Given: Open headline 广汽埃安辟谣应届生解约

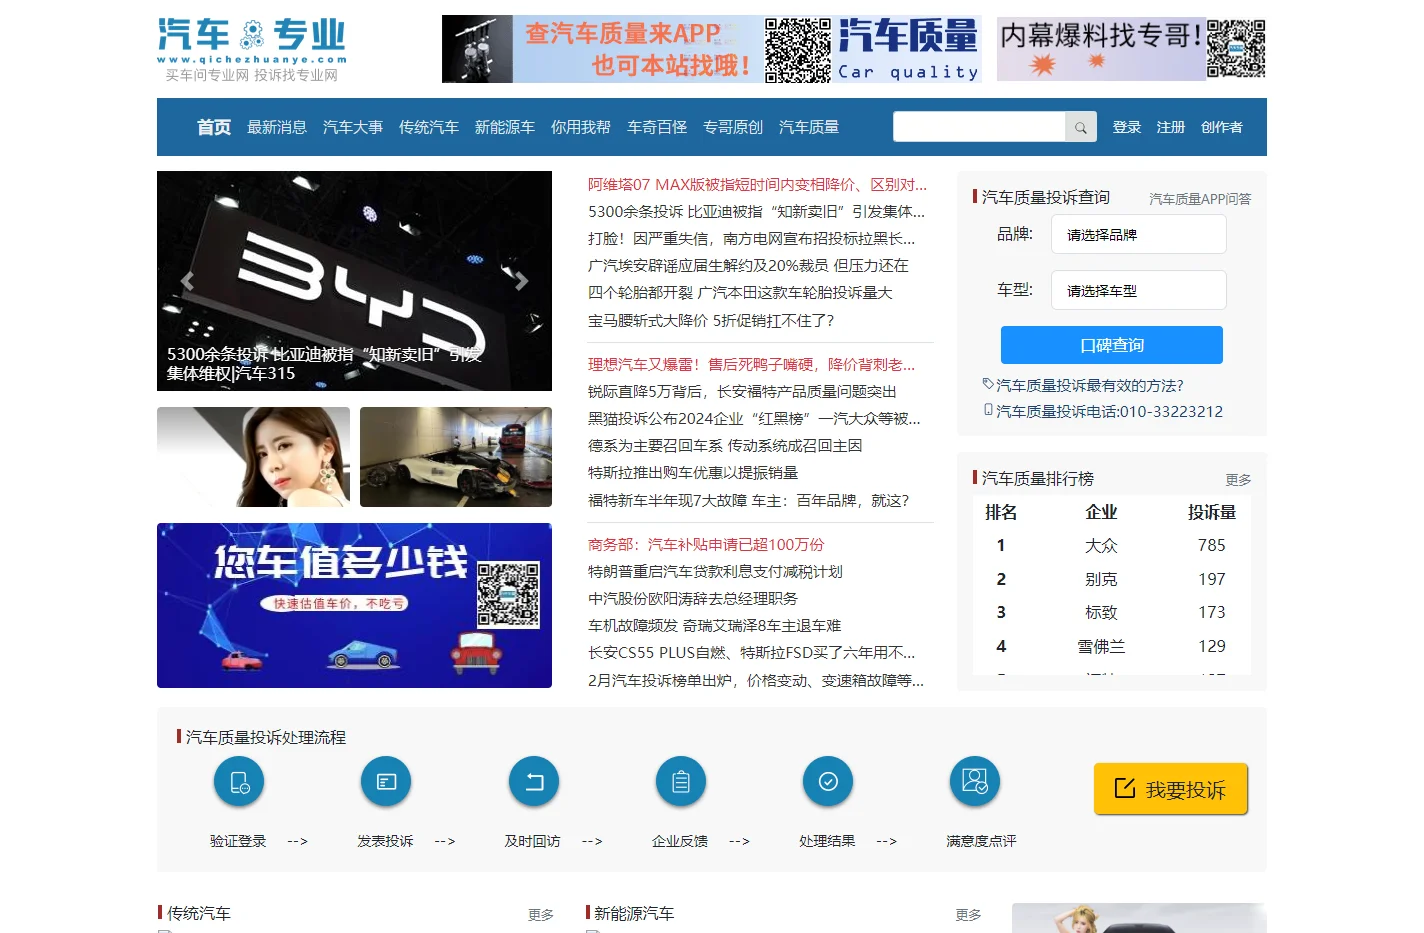Looking at the screenshot, I should pos(748,265).
